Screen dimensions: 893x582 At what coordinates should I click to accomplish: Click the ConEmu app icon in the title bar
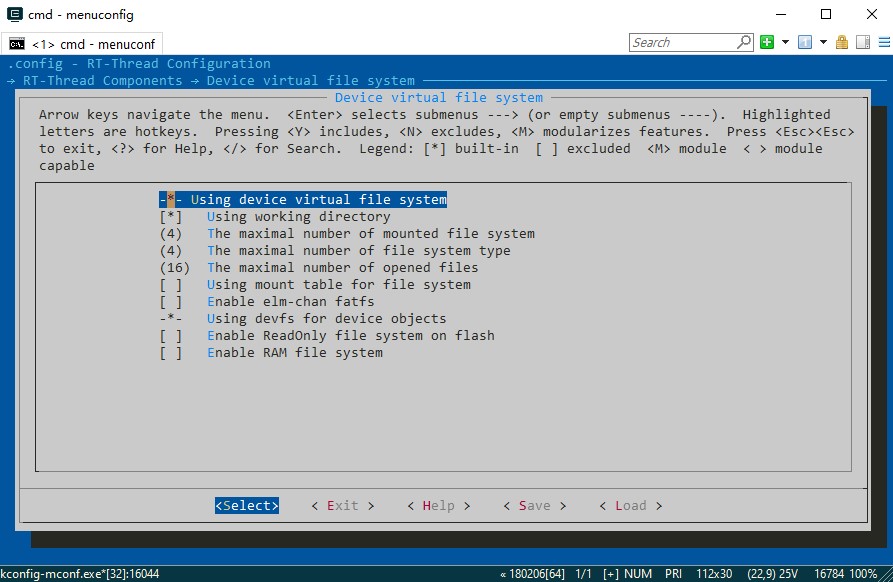14,14
